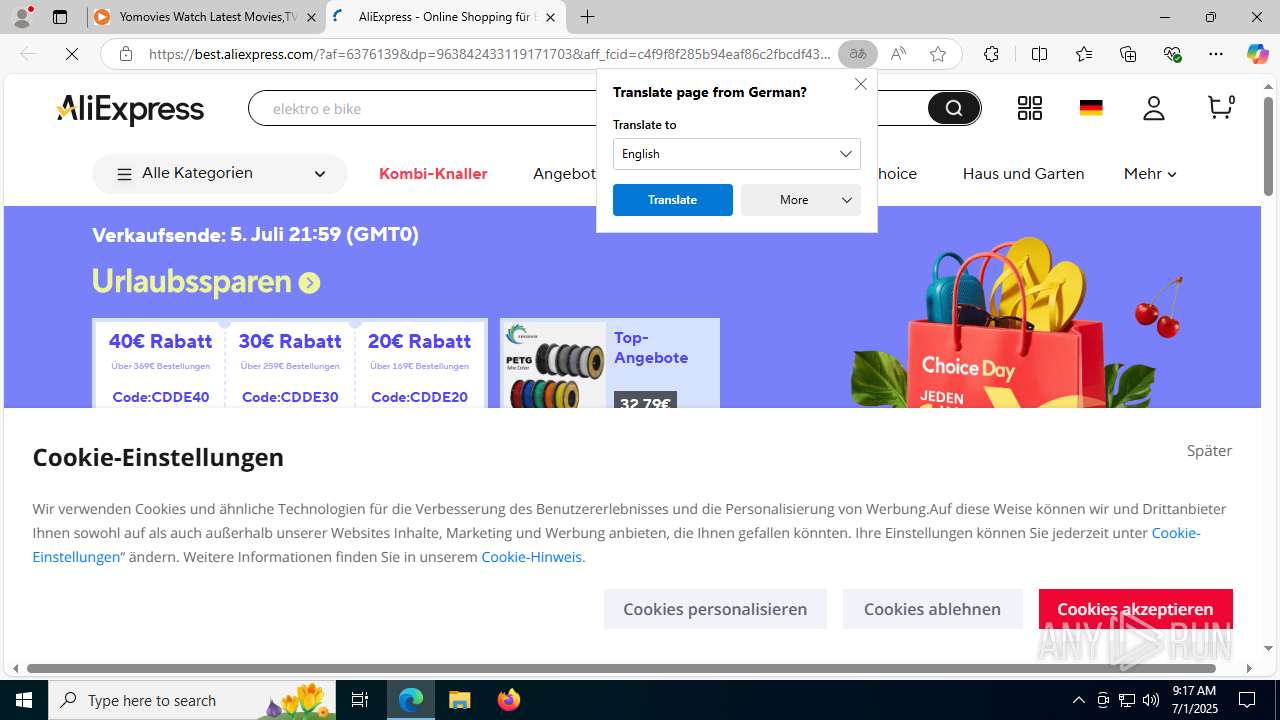Expand the Alle Kategorien menu
Image resolution: width=1280 pixels, height=720 pixels.
220,174
